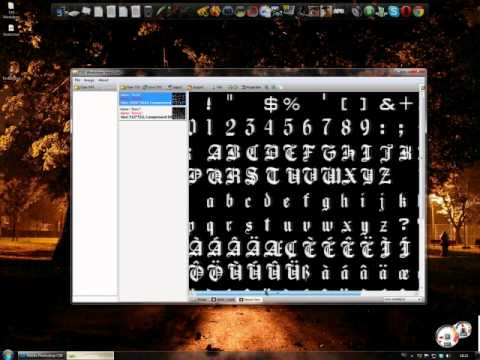Click the Adobe Photoshop taskbar button
This screenshot has width=480, height=360.
42,355
